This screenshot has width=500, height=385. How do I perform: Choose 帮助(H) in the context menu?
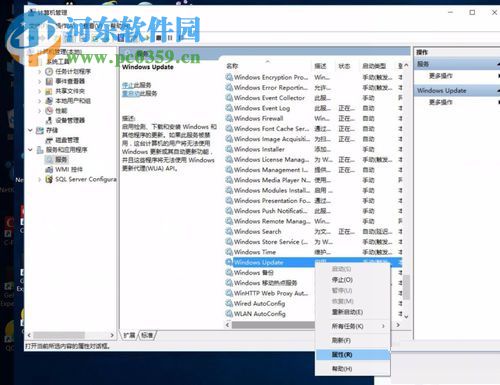coord(353,369)
